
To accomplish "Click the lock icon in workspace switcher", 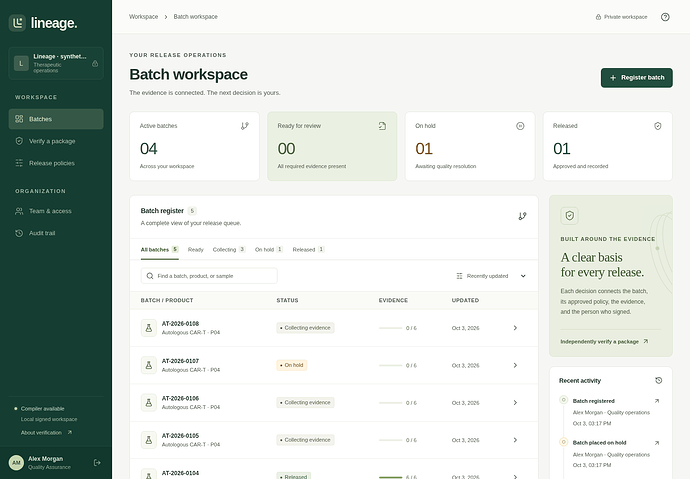I will (95, 64).
